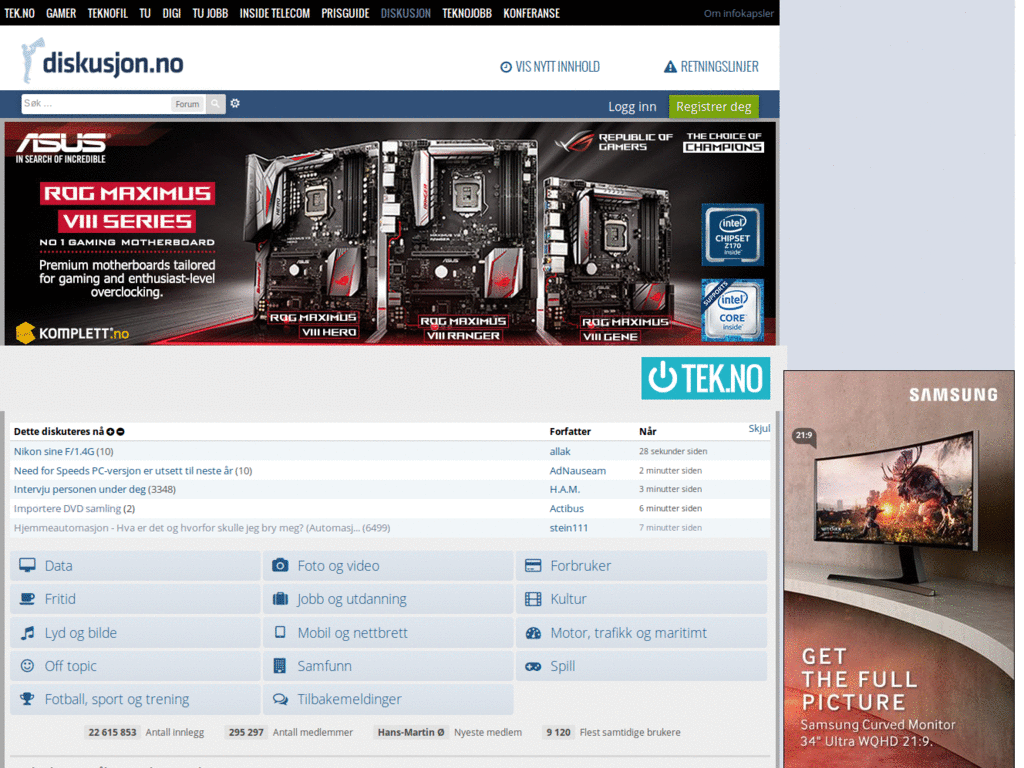The width and height of the screenshot is (1024, 768).
Task: Open the Tilbakemeldinger category label
Action: (349, 699)
